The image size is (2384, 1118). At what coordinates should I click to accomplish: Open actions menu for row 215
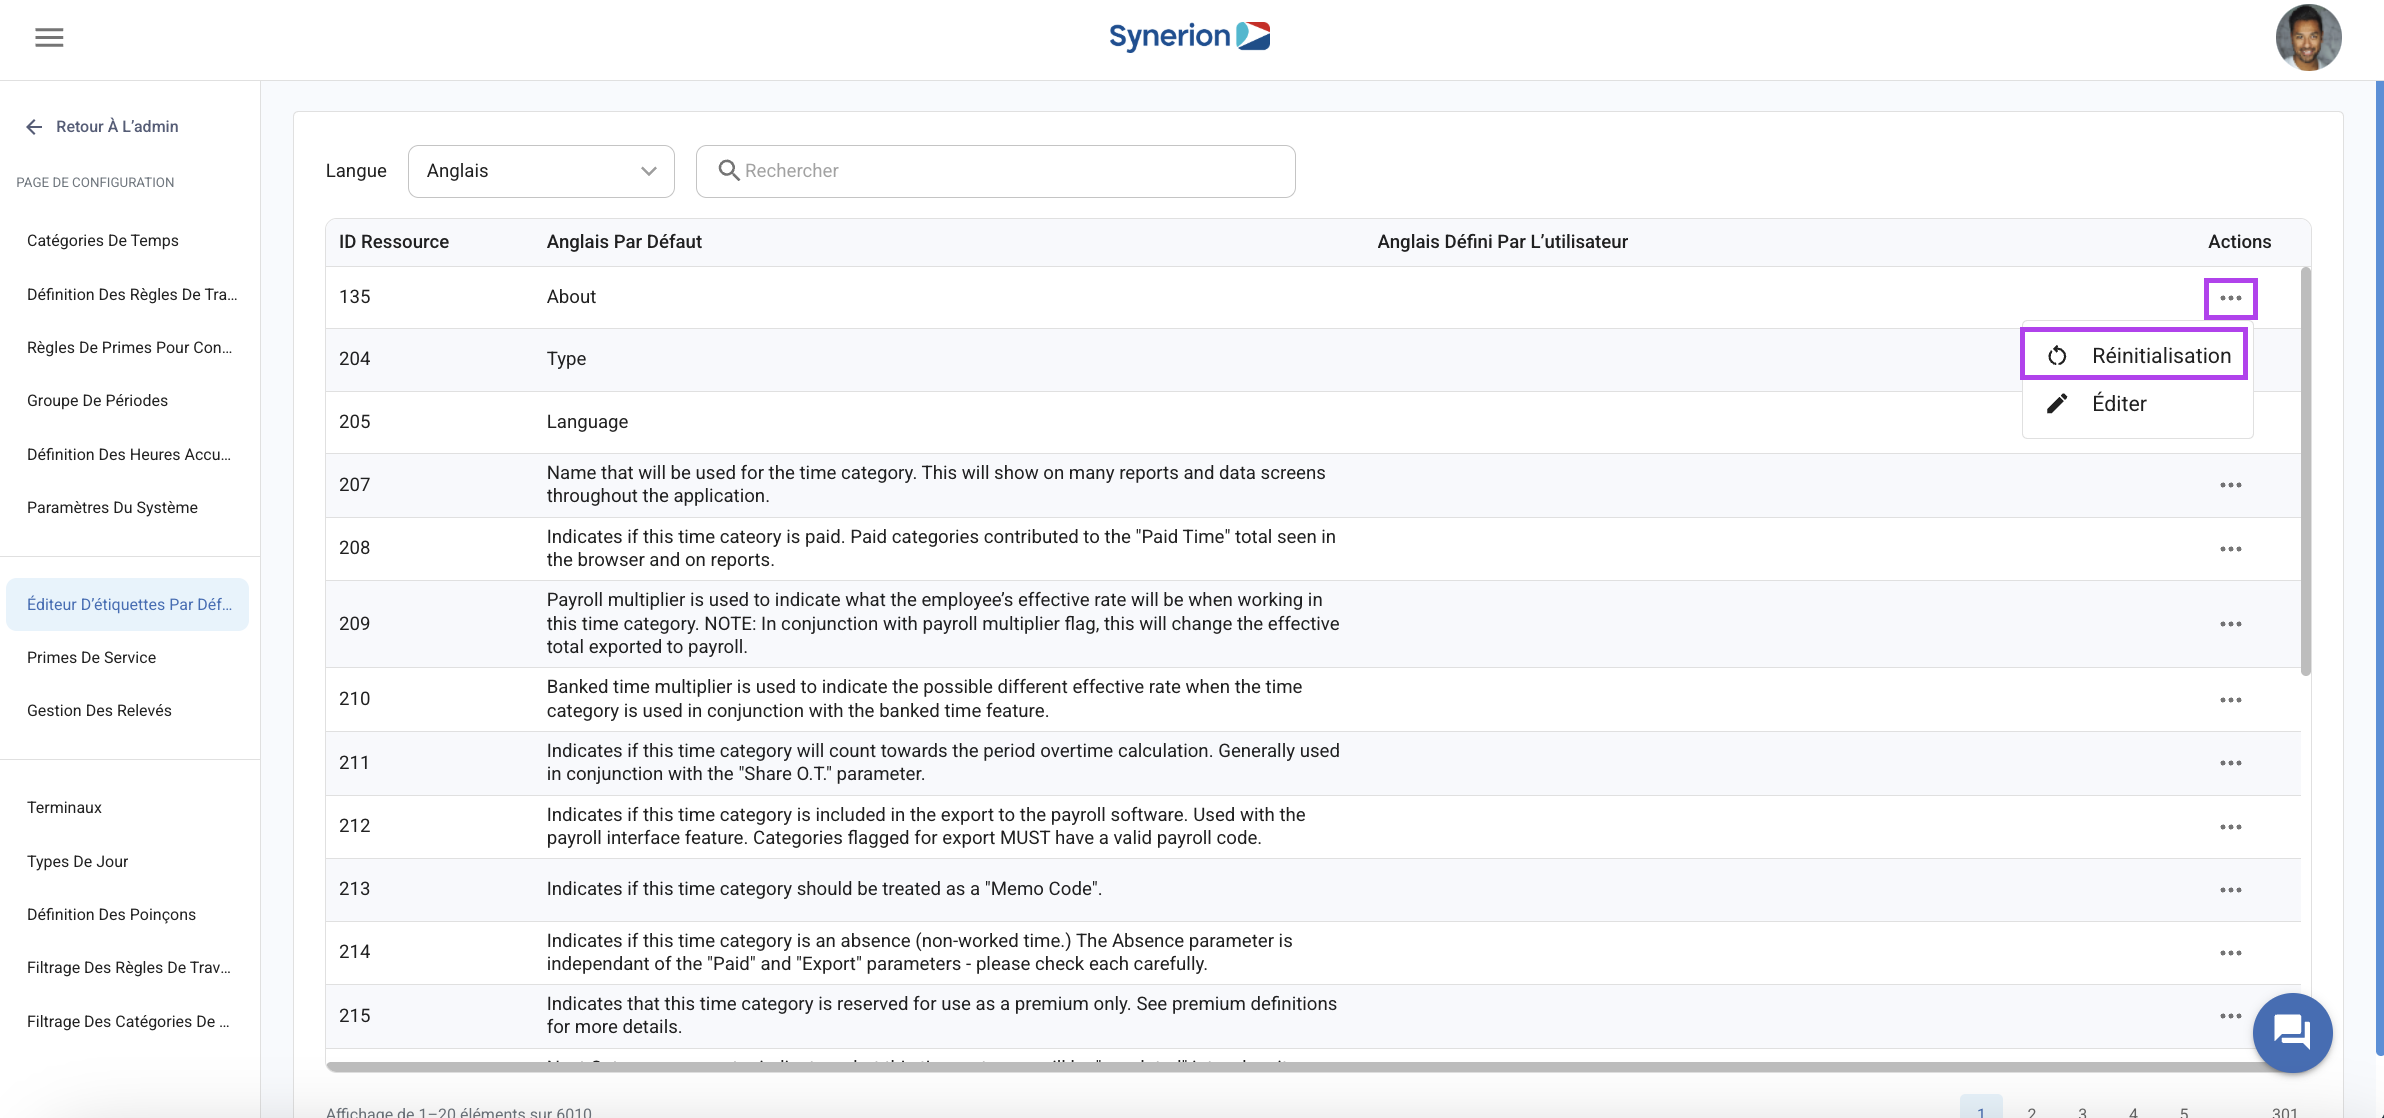pyautogui.click(x=2230, y=1016)
